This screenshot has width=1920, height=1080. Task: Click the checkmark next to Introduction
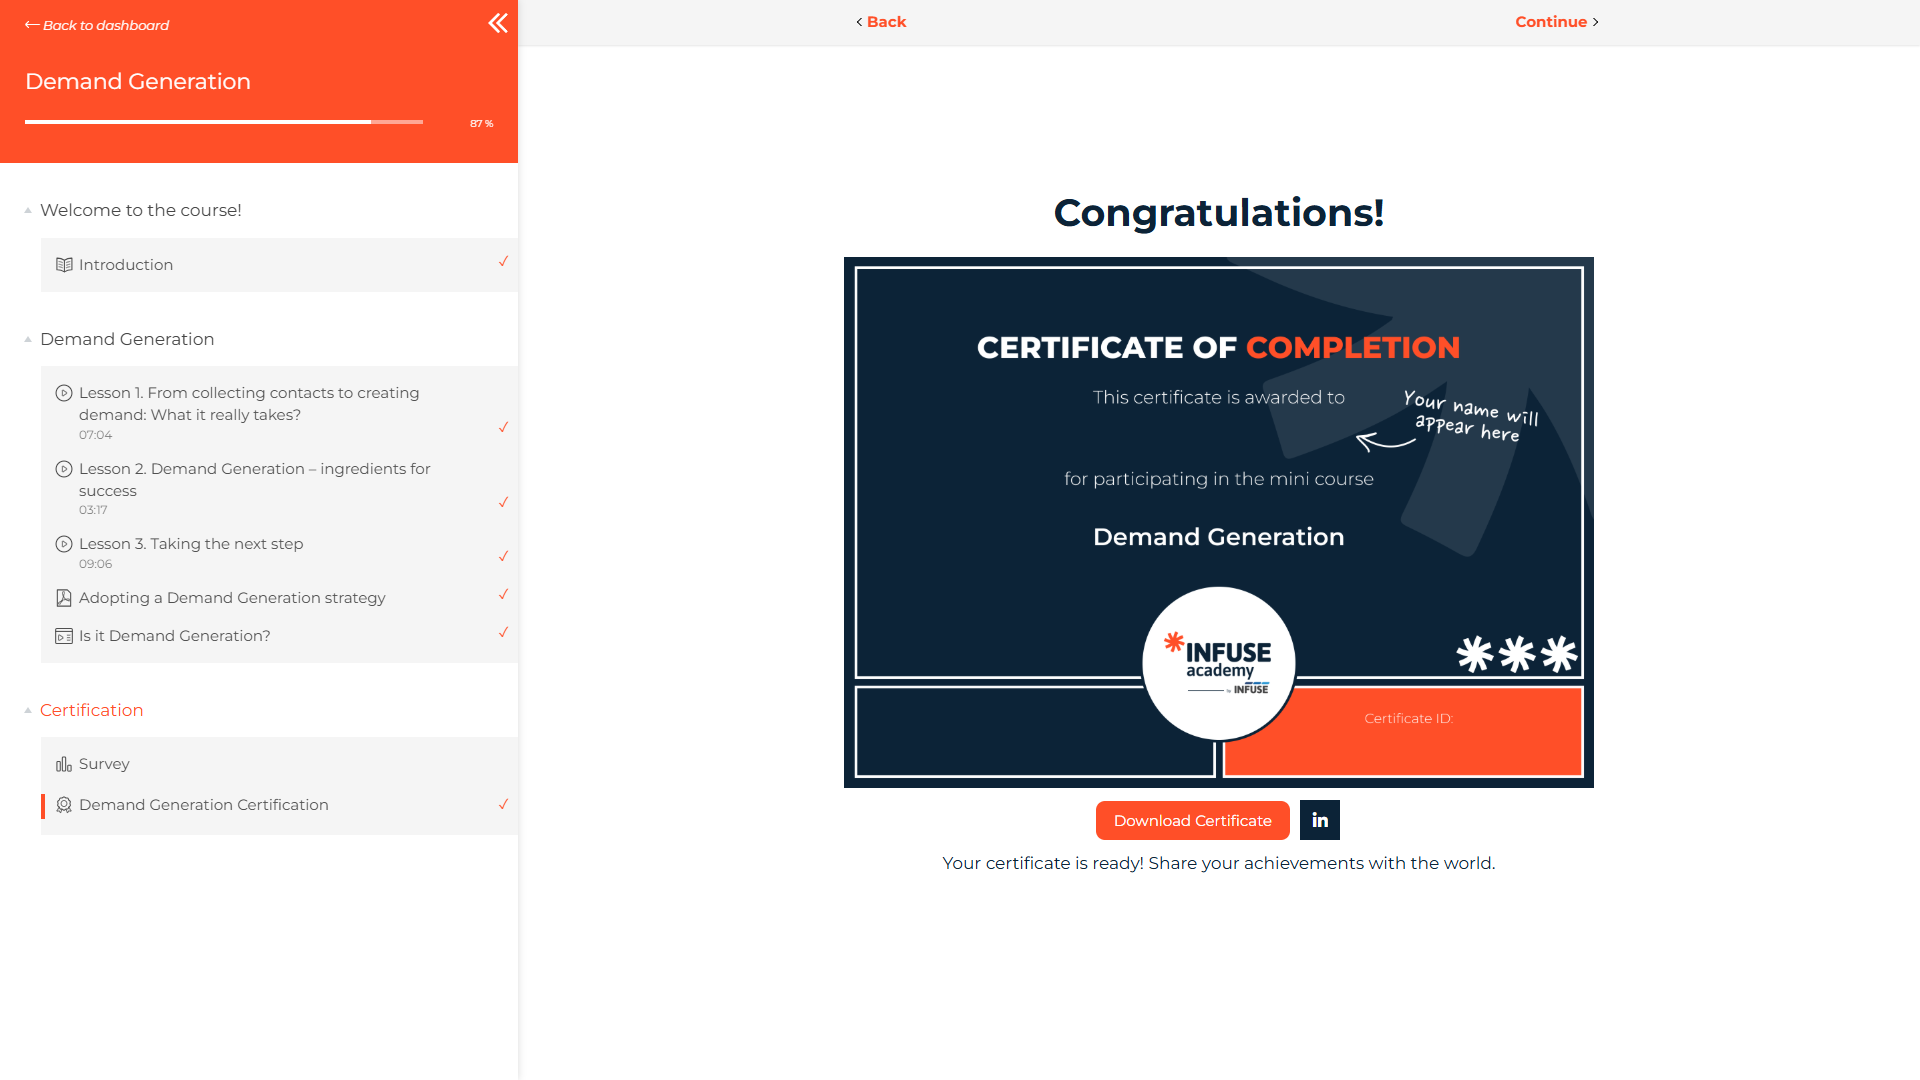pos(503,262)
